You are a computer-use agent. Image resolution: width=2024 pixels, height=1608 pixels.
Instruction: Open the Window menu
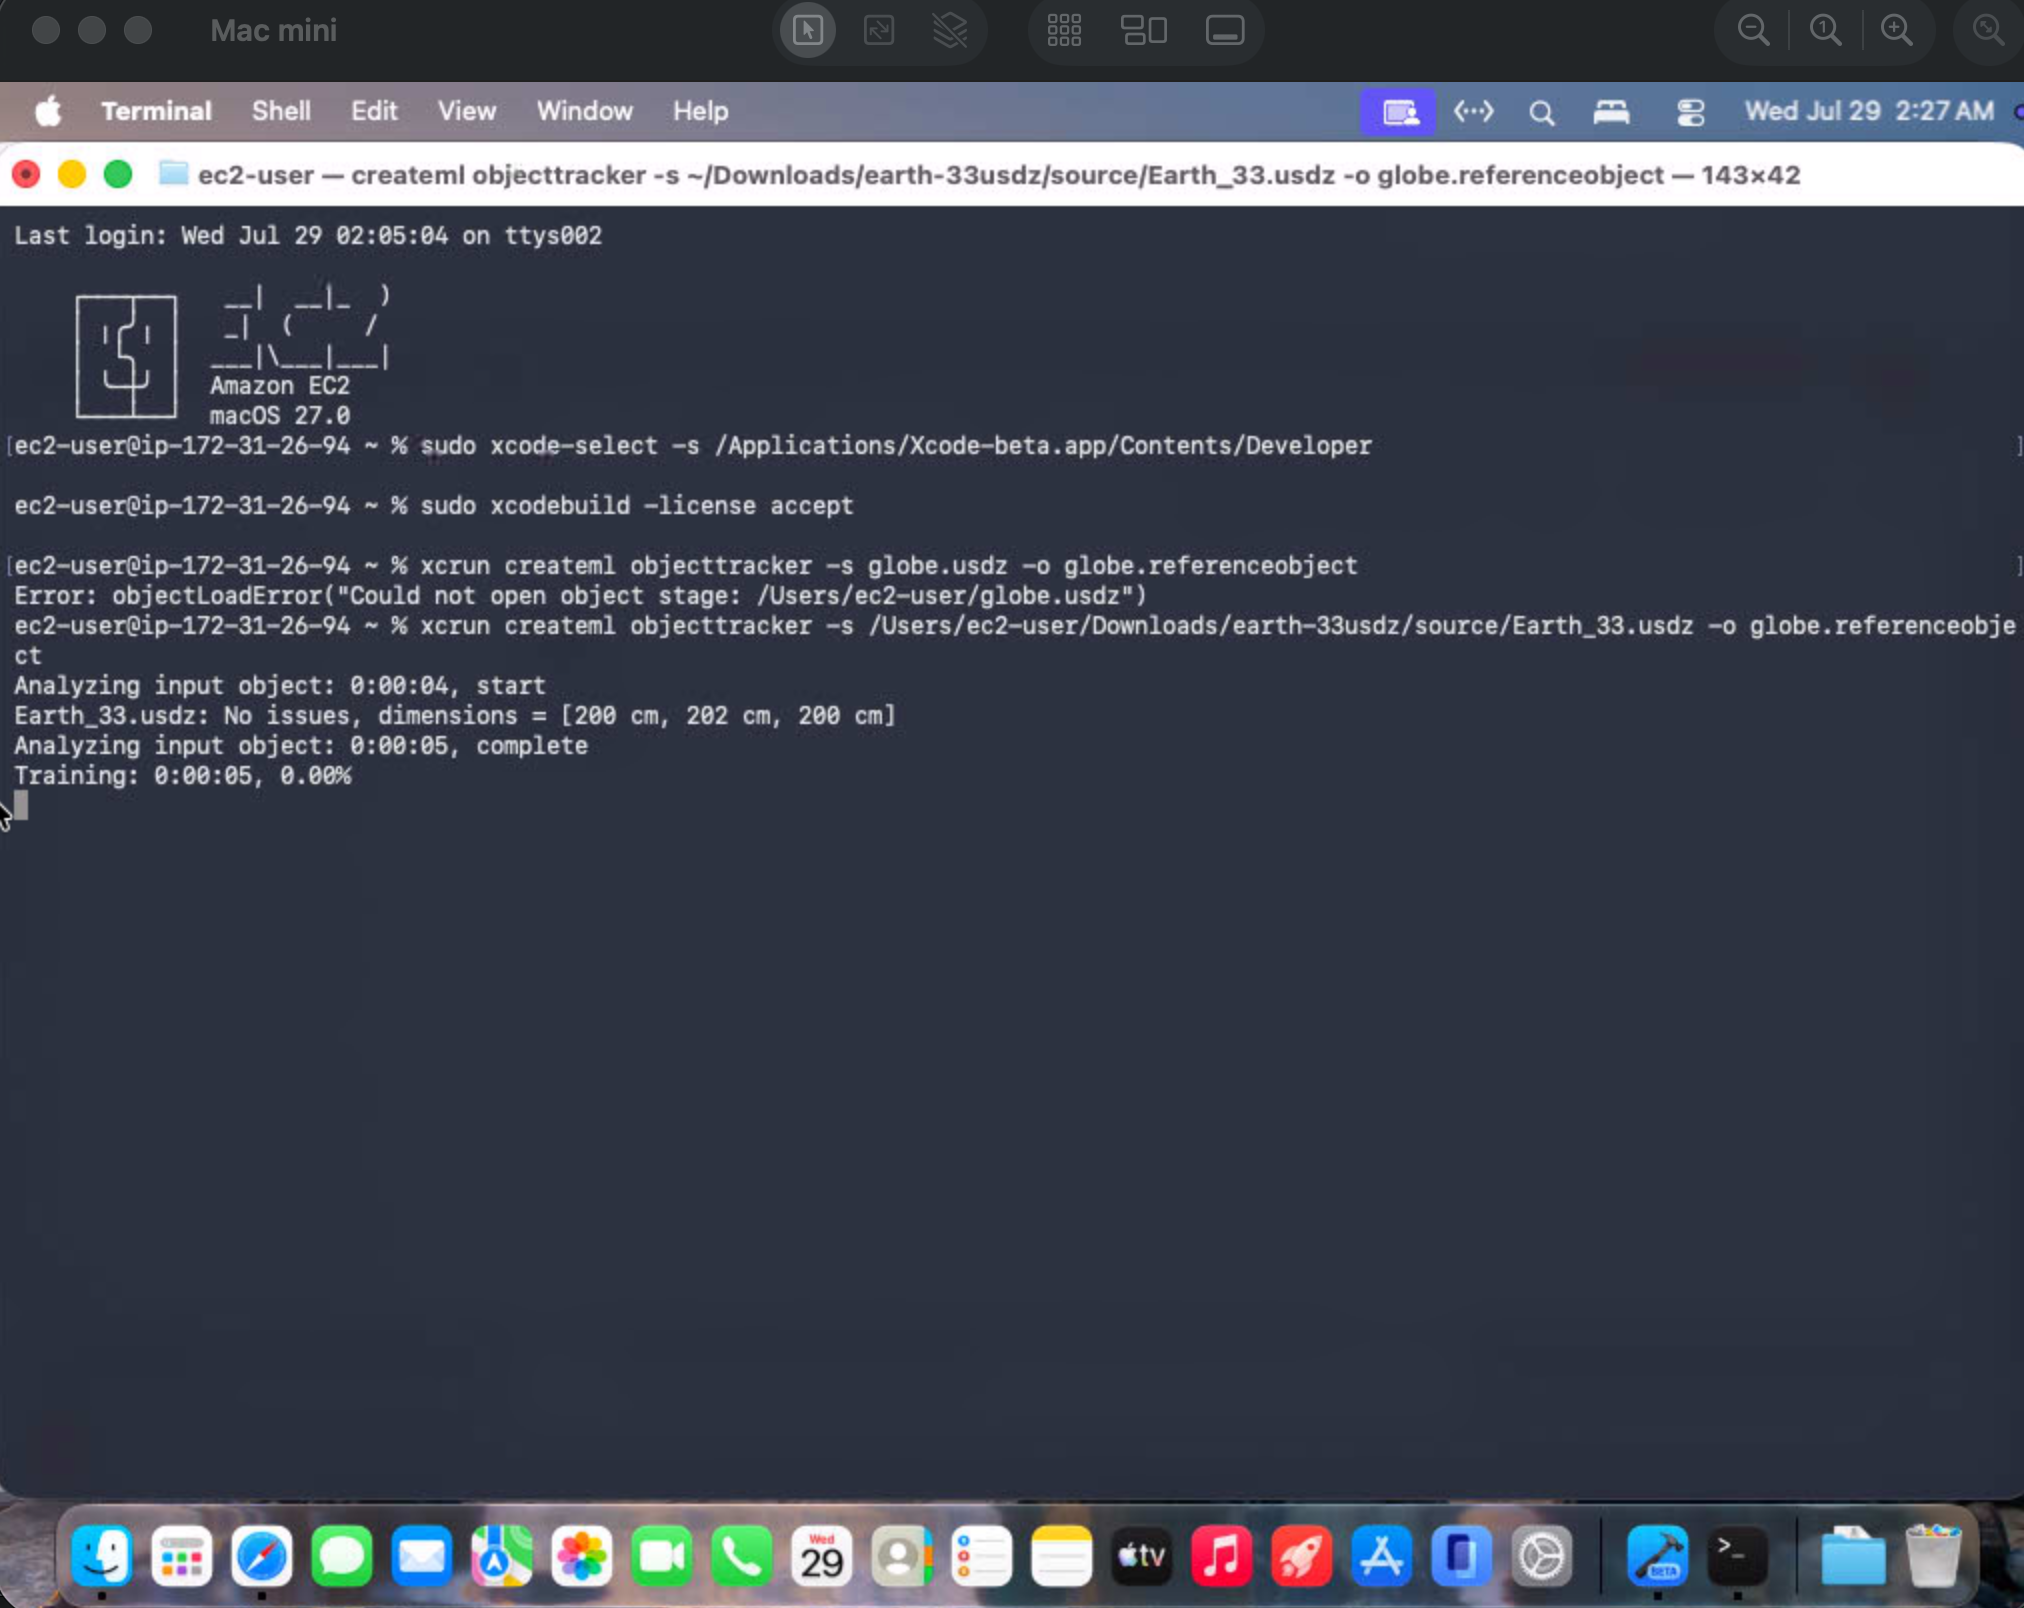coord(584,111)
